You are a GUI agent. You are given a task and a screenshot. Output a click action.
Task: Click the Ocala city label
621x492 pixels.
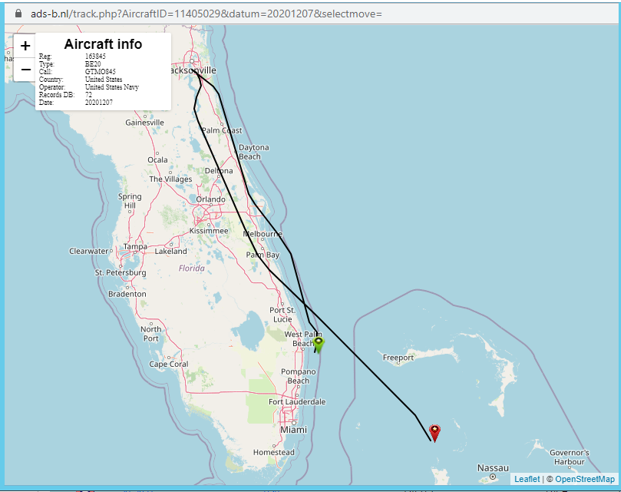157,160
